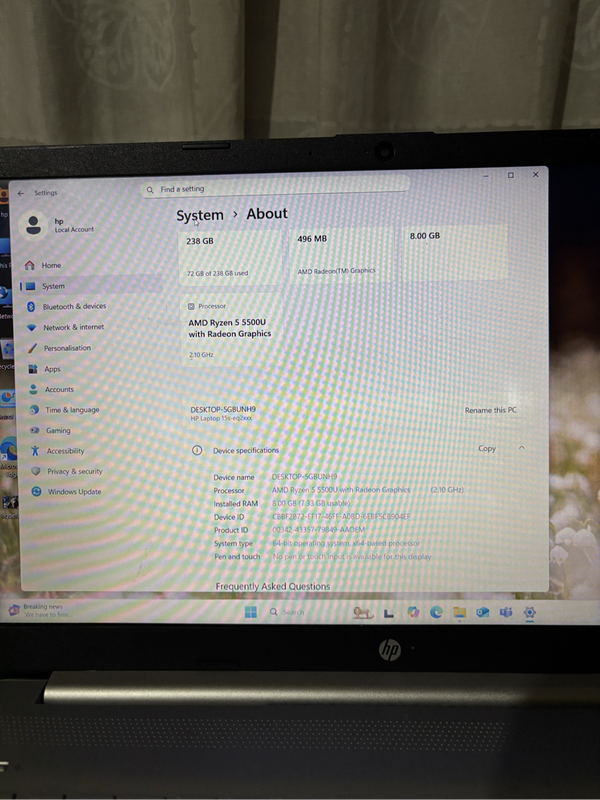The height and width of the screenshot is (800, 600).
Task: Maximize the Settings window
Action: pyautogui.click(x=510, y=175)
